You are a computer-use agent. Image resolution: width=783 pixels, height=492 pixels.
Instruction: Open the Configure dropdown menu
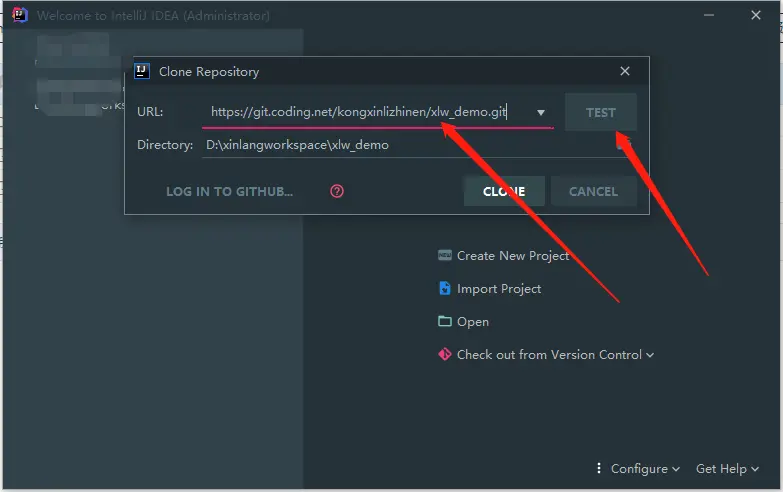645,469
